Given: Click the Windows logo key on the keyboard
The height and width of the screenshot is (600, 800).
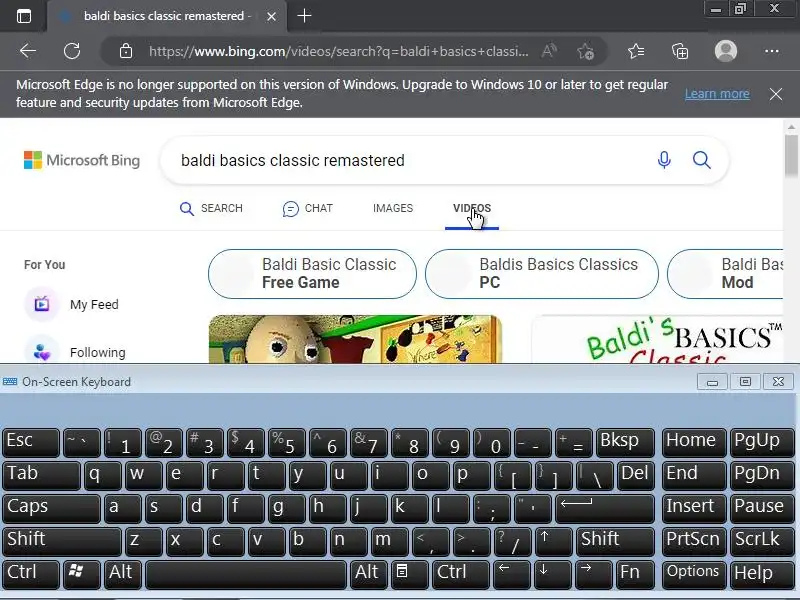Looking at the screenshot, I should tap(82, 574).
